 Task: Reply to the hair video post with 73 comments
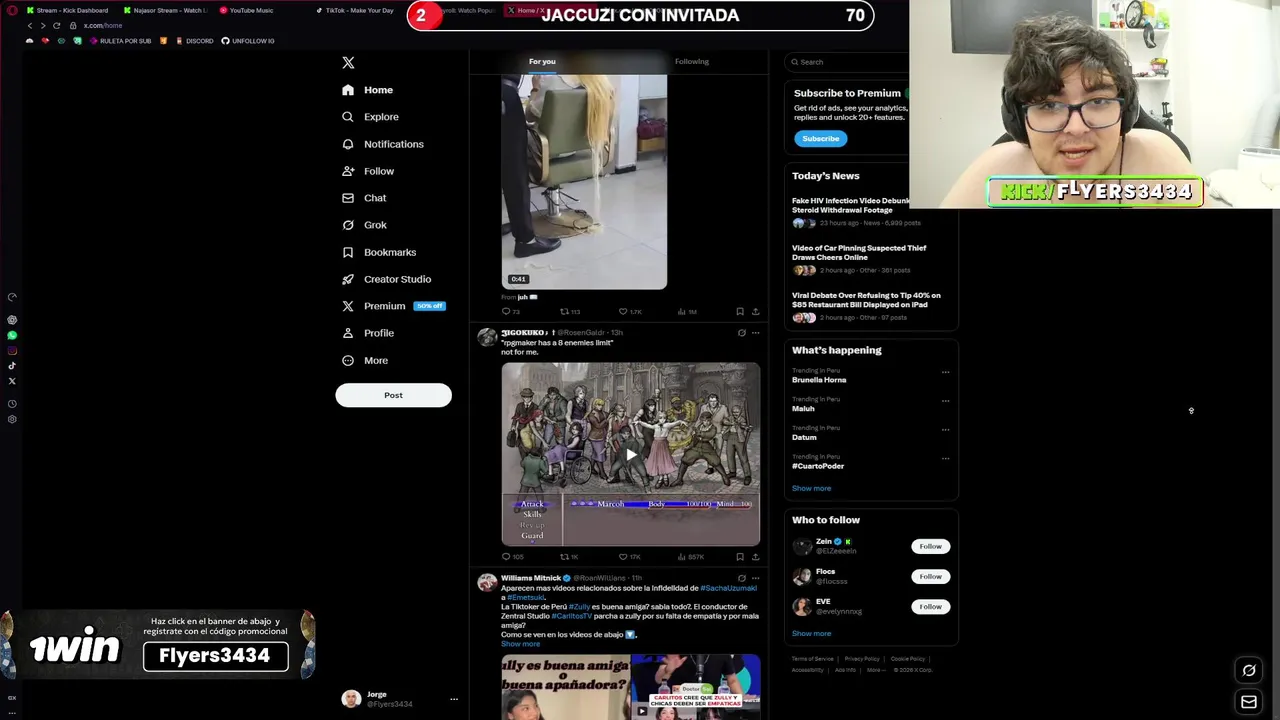pos(511,312)
